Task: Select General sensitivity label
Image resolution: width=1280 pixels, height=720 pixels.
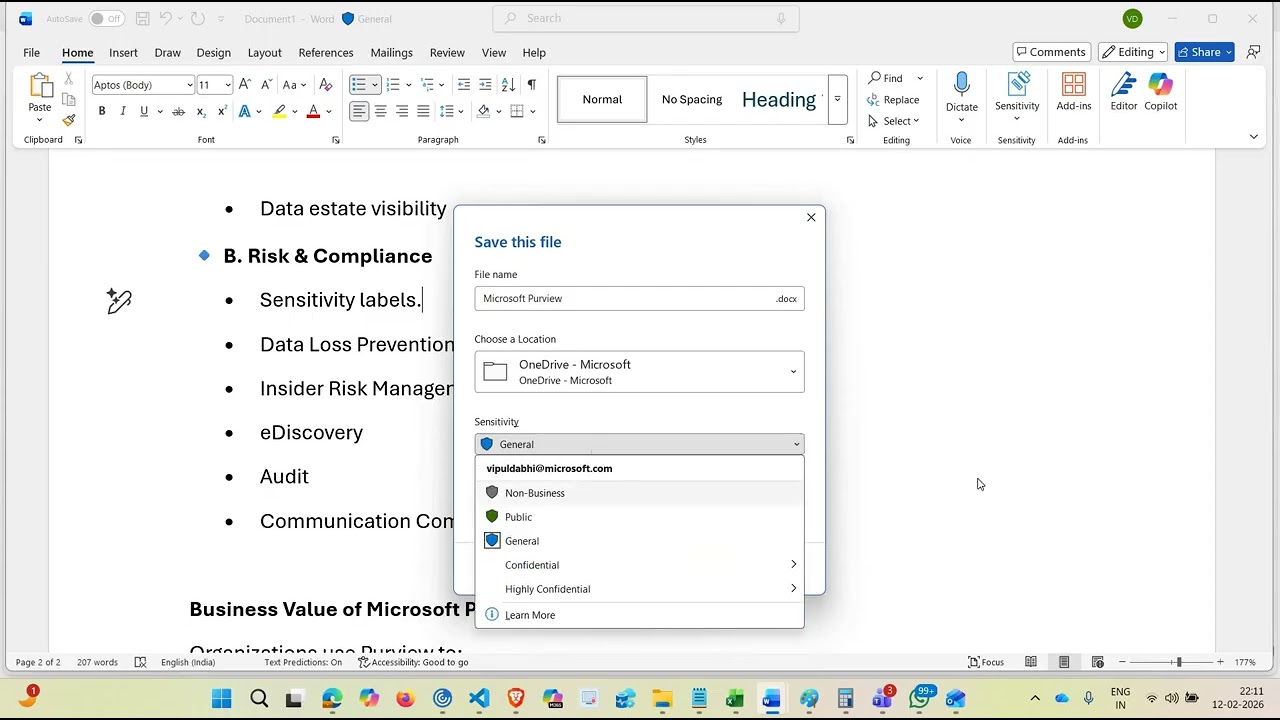Action: pyautogui.click(x=639, y=541)
